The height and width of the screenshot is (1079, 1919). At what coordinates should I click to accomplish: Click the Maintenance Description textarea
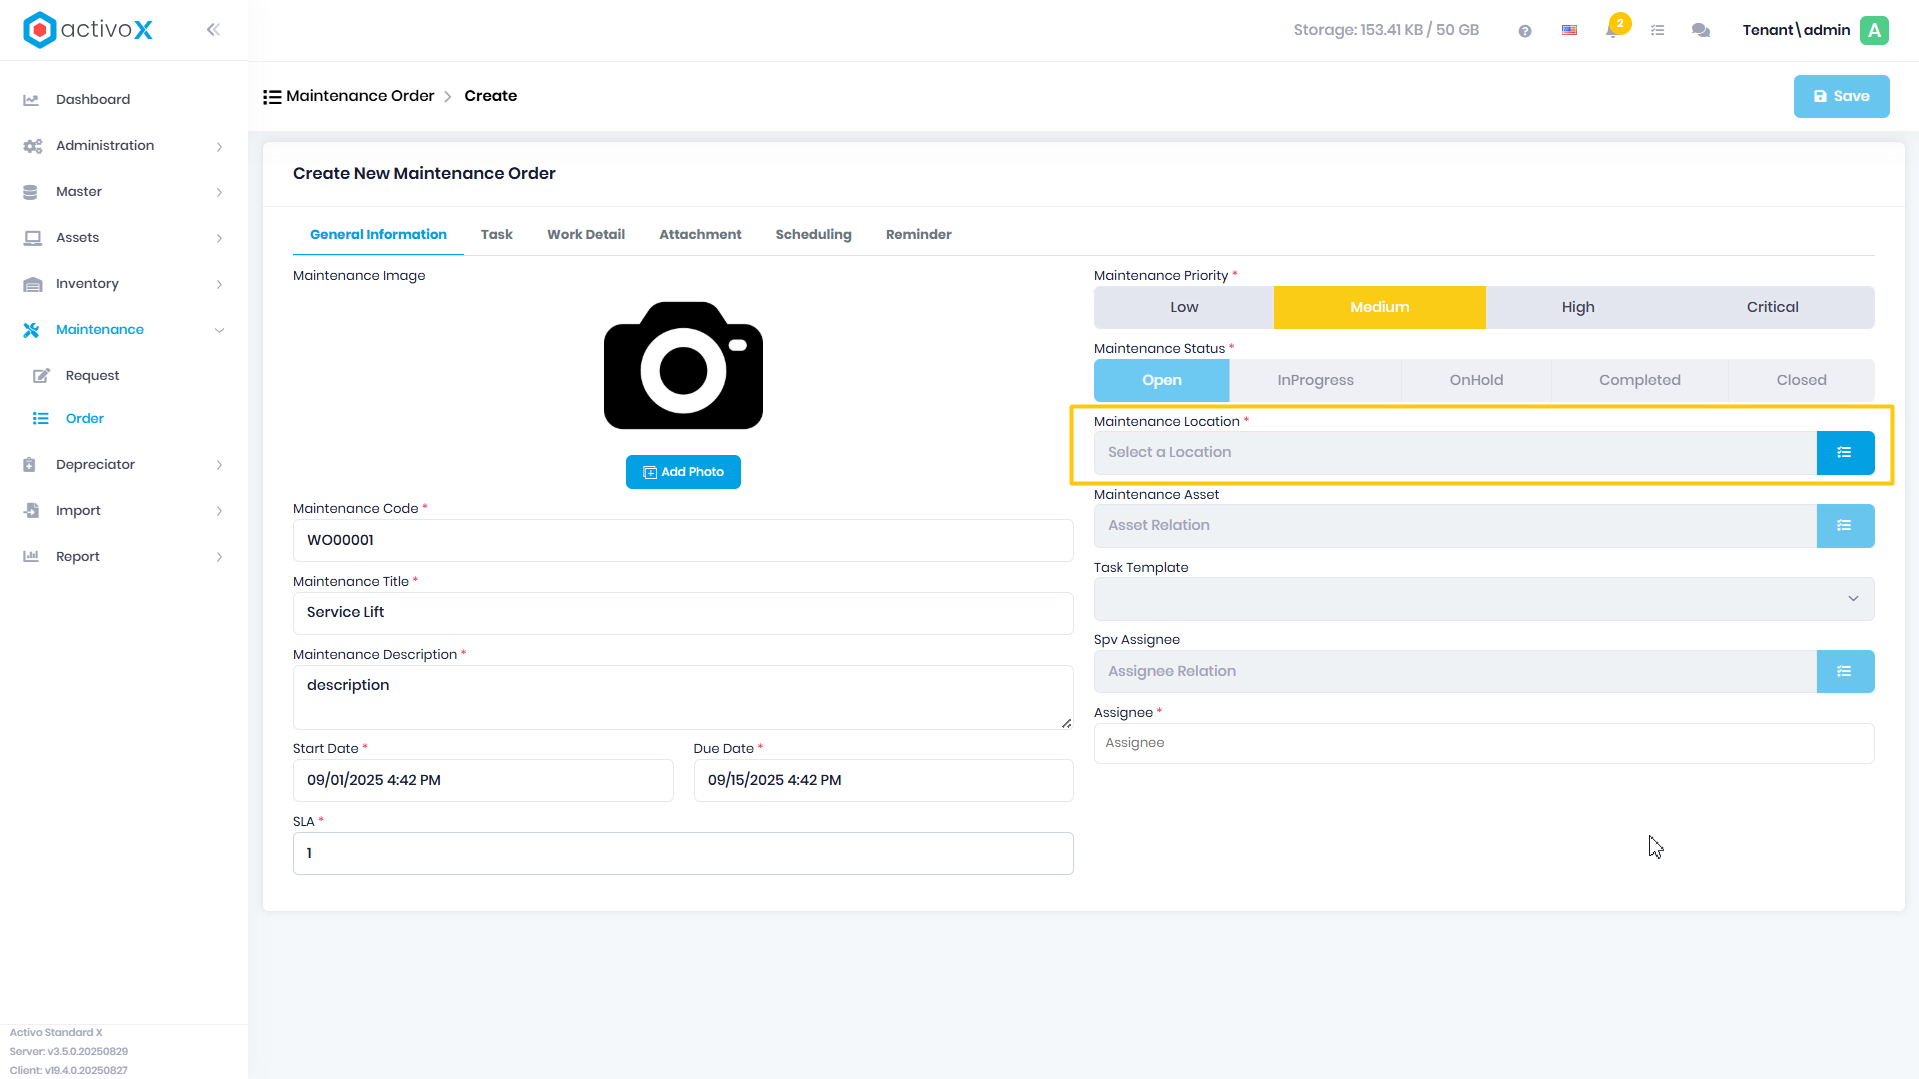683,698
